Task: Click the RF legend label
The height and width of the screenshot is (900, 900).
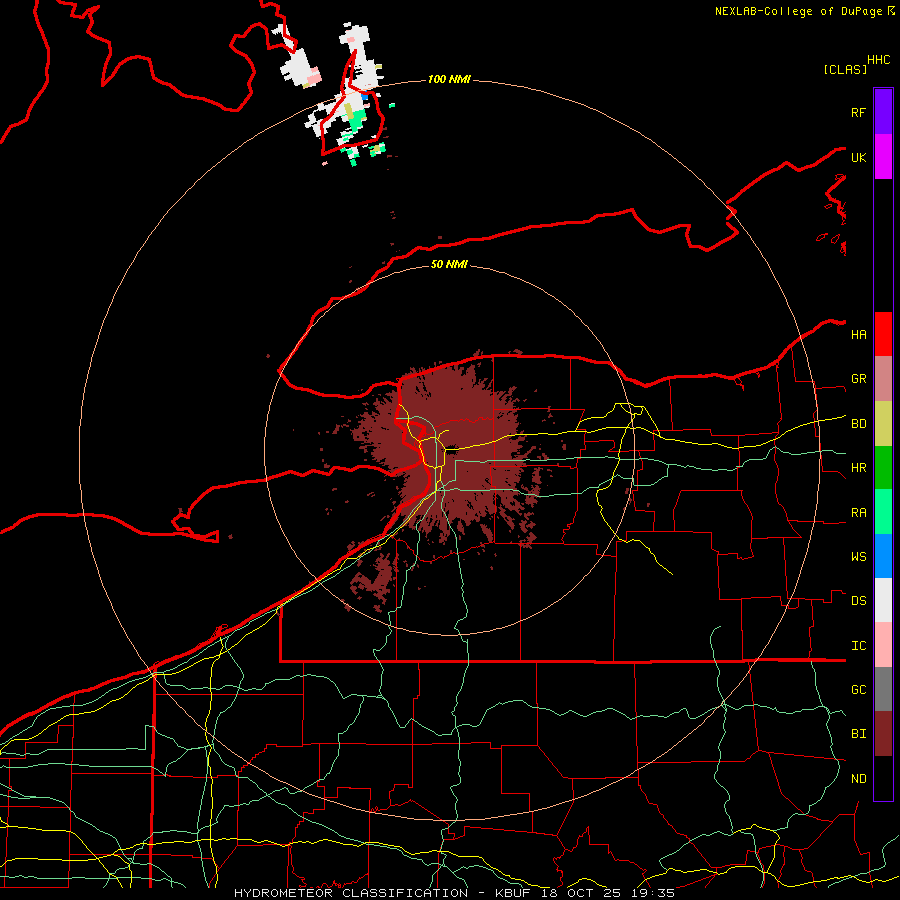Action: [x=859, y=112]
